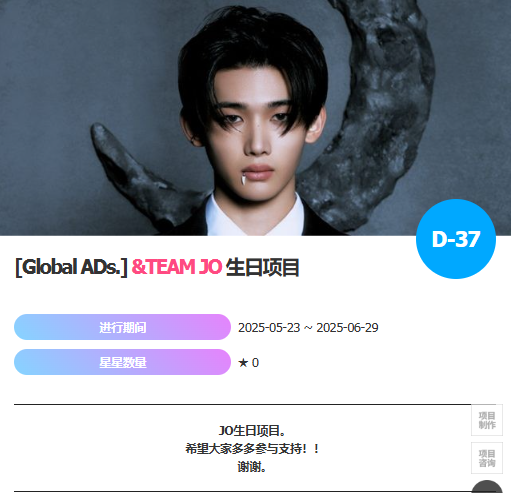Click the end date 2025-06-29
Image resolution: width=515 pixels, height=493 pixels.
(347, 328)
